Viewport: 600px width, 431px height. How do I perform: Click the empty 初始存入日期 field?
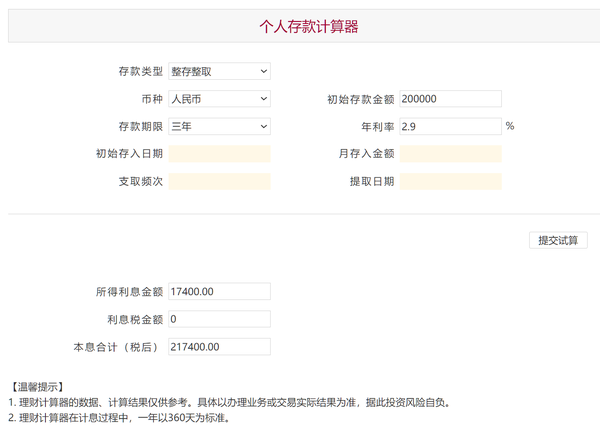[x=219, y=154]
